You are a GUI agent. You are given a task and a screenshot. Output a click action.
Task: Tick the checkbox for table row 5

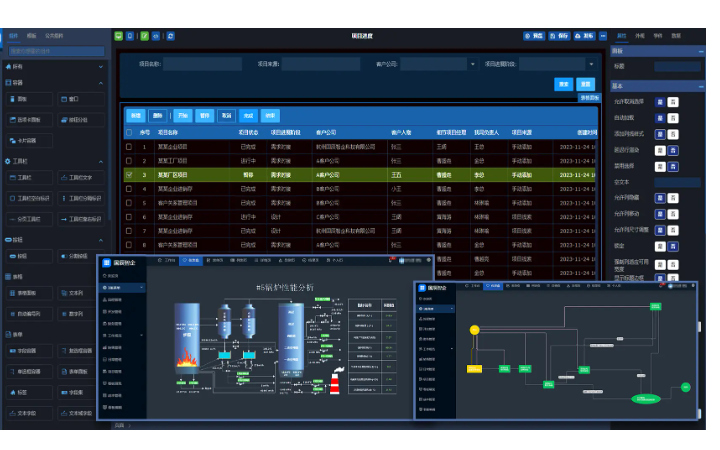pyautogui.click(x=129, y=203)
